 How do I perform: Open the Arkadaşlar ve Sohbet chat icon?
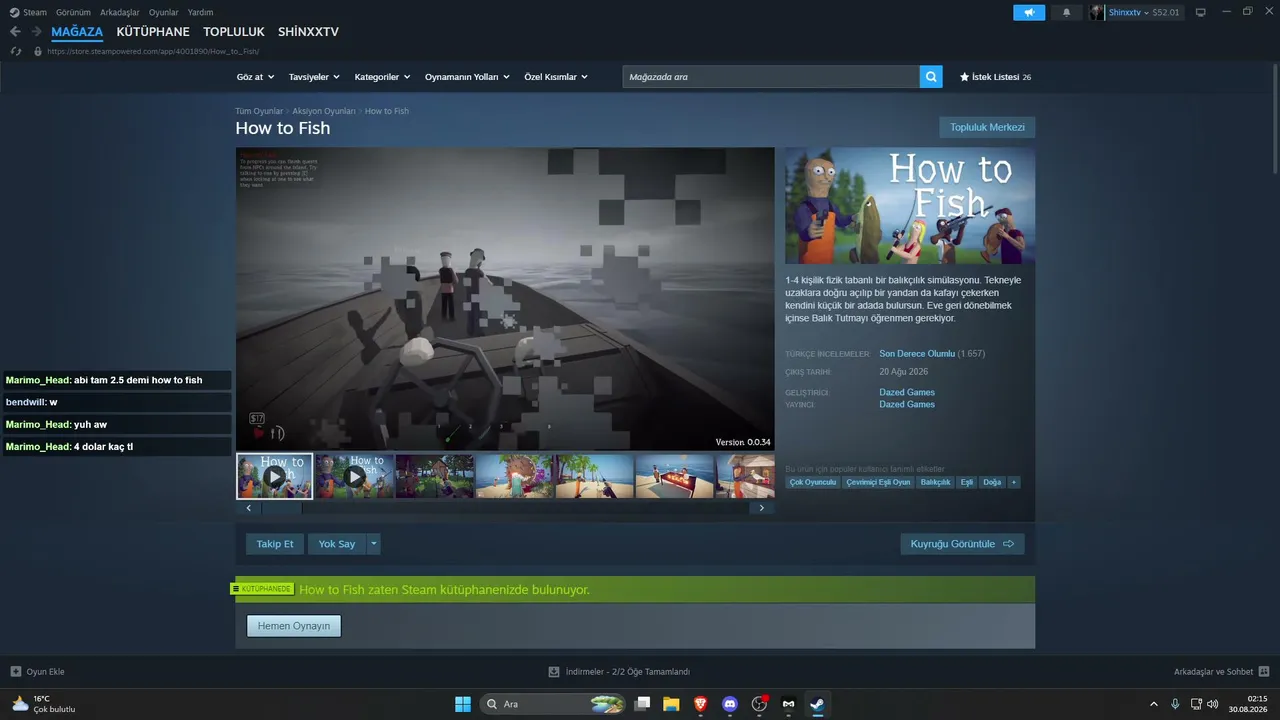(x=1264, y=672)
